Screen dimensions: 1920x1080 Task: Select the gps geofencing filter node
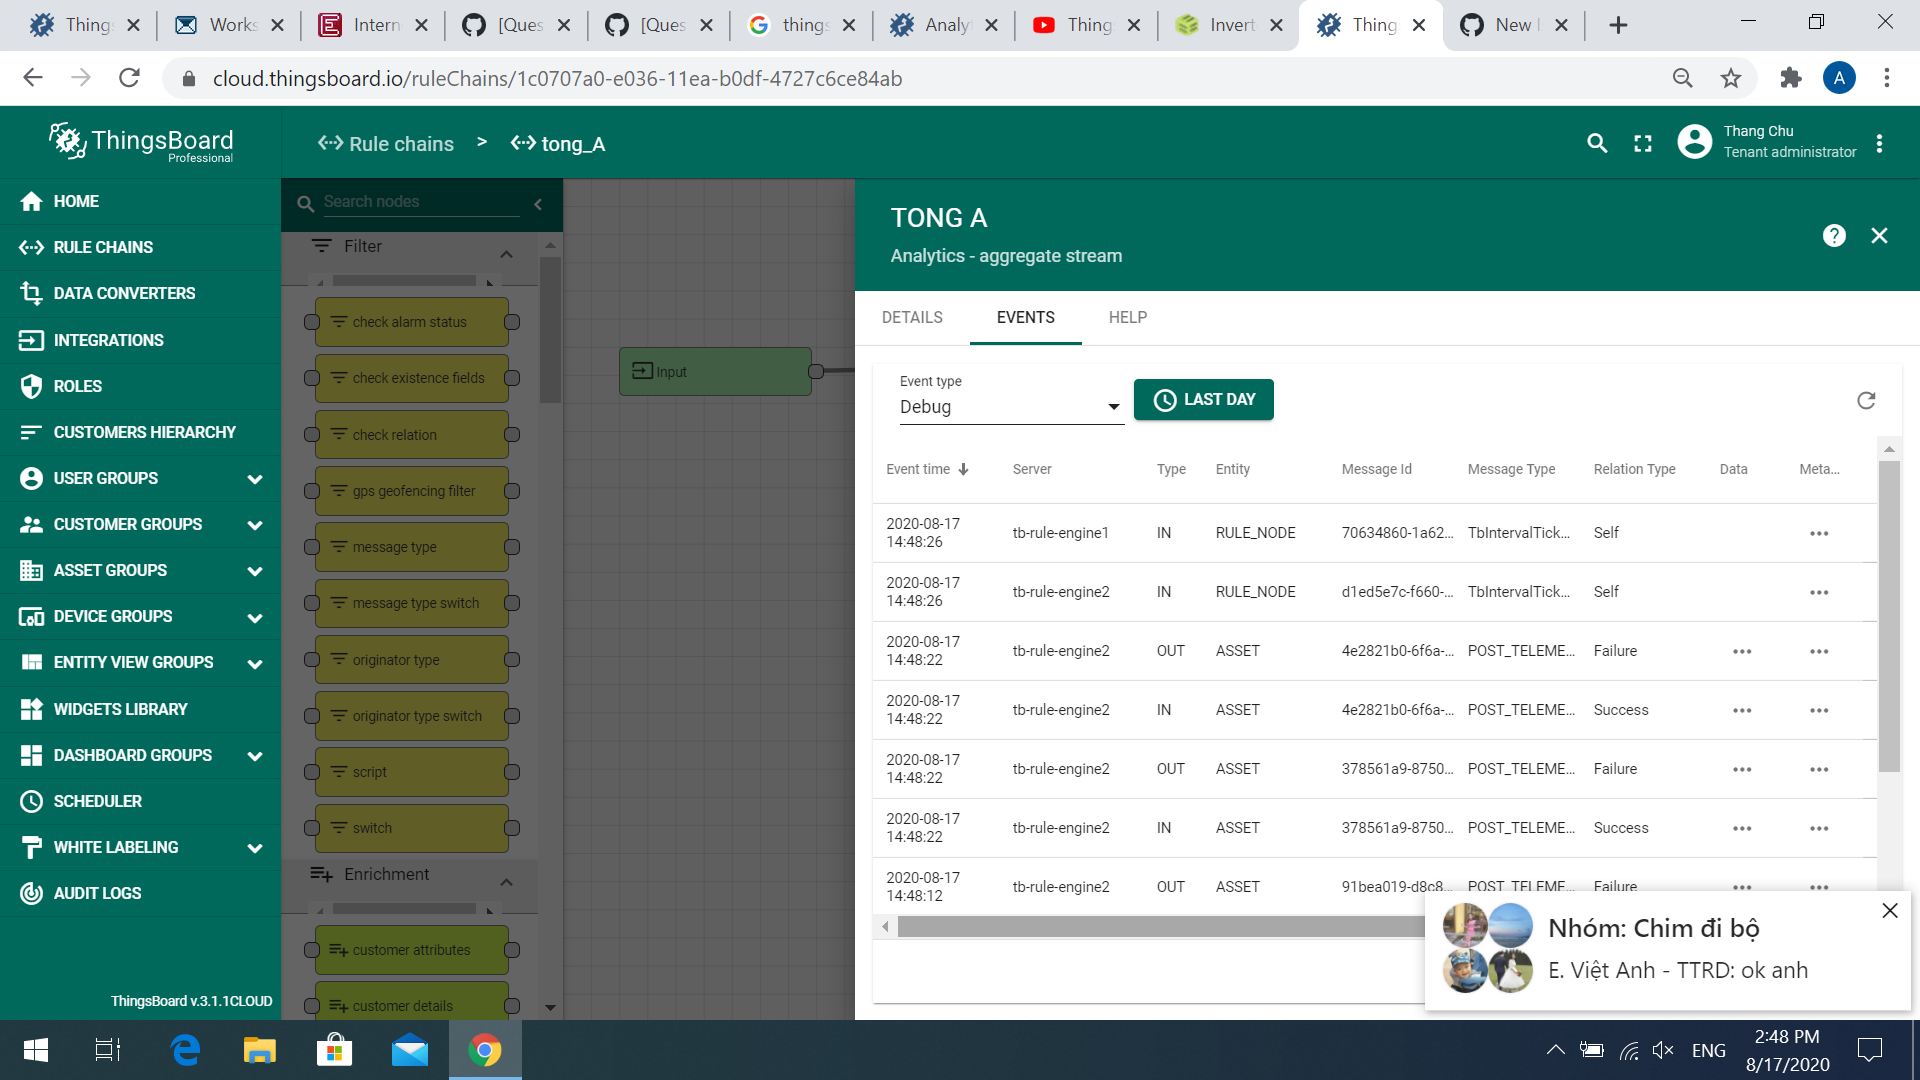412,491
